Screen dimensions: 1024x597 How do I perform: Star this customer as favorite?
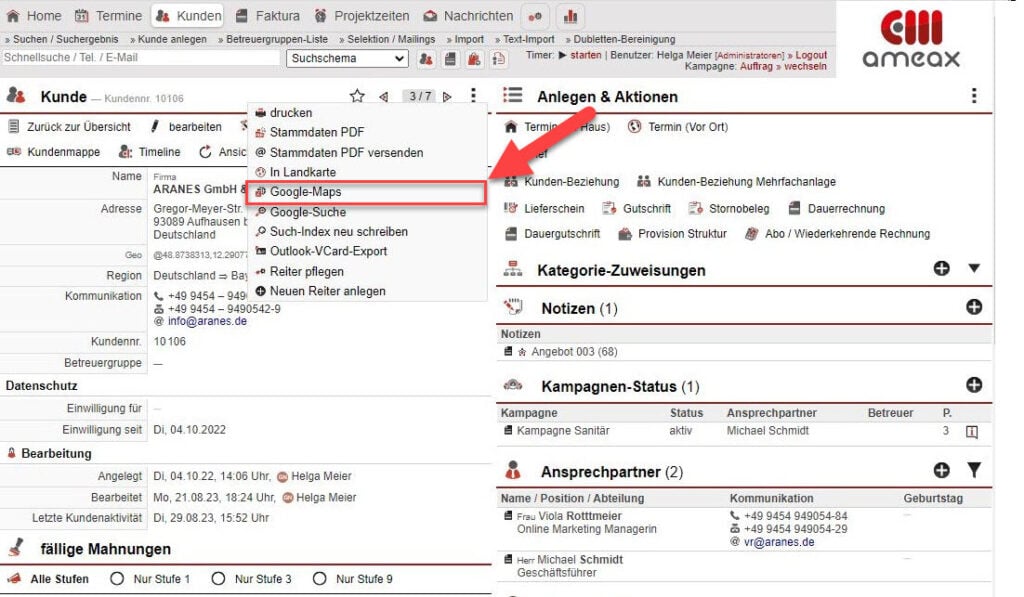(358, 95)
